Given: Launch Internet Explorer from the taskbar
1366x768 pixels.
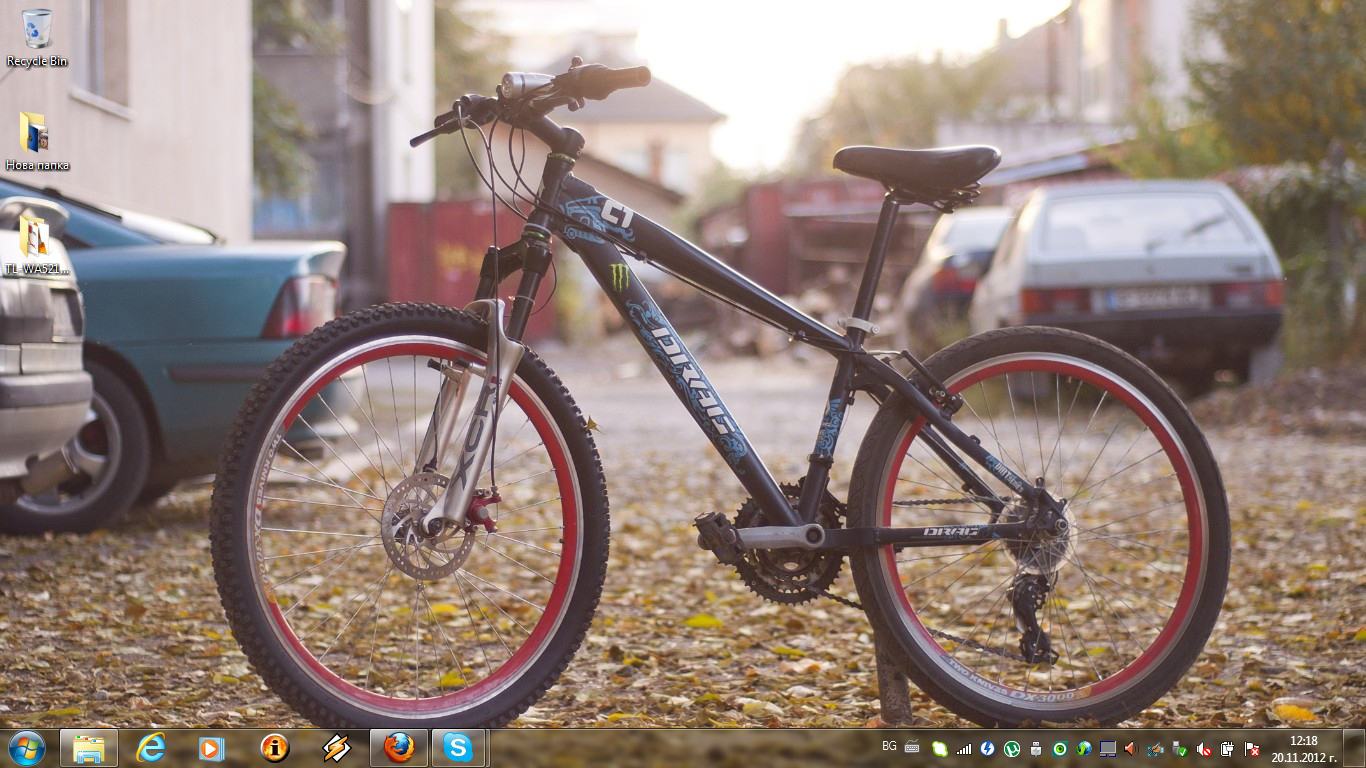Looking at the screenshot, I should point(151,748).
